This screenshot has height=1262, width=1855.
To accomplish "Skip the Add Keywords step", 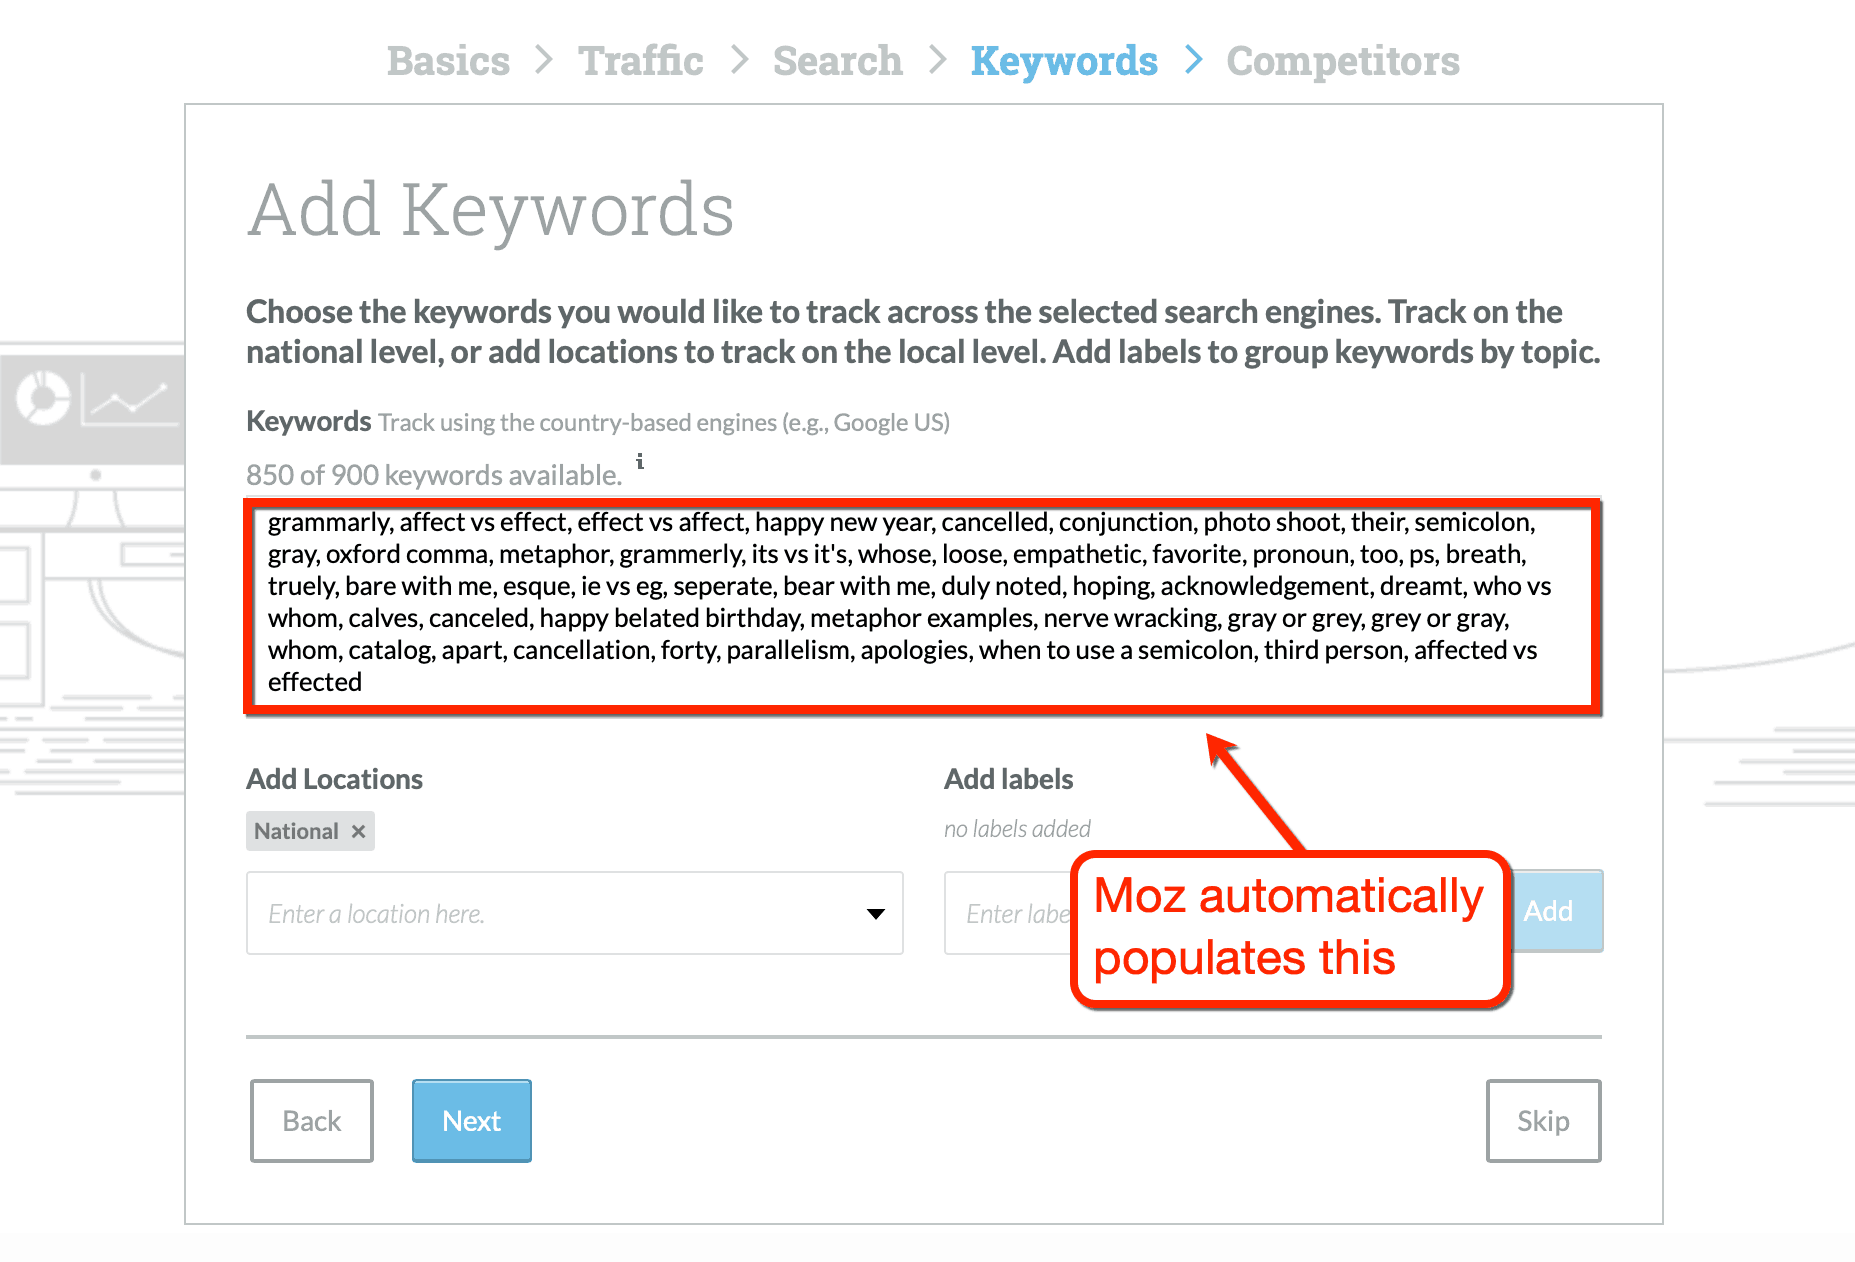I will coord(1543,1121).
